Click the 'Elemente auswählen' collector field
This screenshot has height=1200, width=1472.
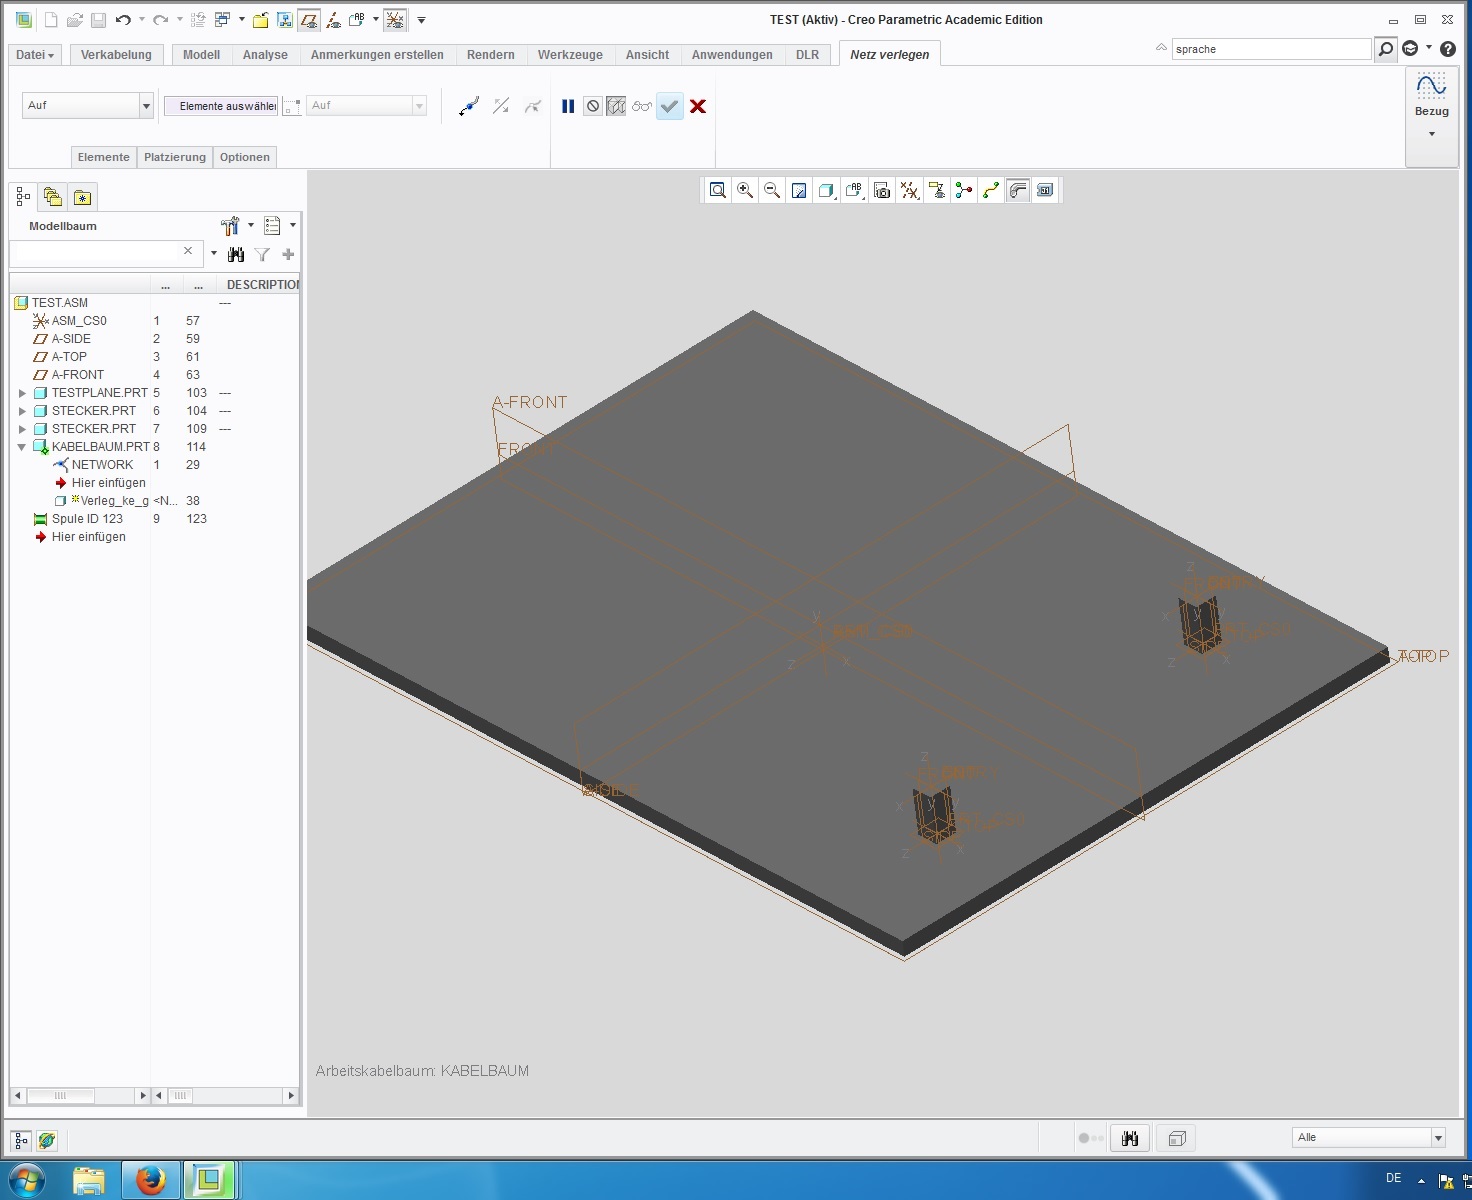tap(221, 106)
